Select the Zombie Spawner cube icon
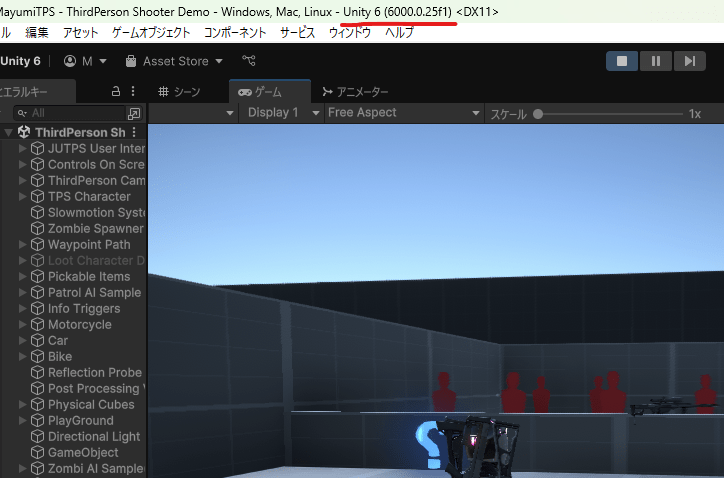 pyautogui.click(x=37, y=228)
